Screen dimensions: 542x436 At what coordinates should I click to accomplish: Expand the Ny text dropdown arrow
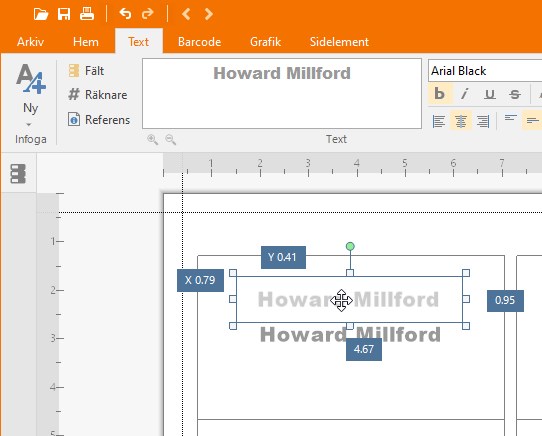tap(29, 124)
